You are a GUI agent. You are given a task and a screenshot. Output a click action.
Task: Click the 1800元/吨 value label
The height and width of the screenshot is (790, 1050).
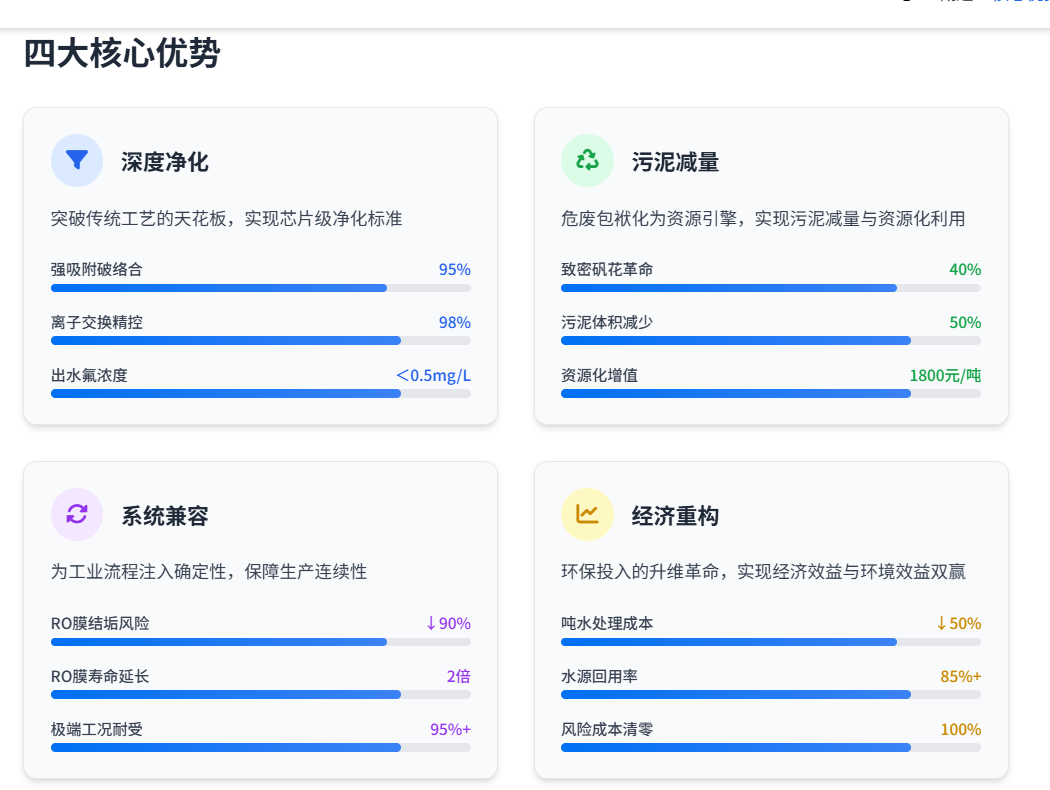point(945,376)
